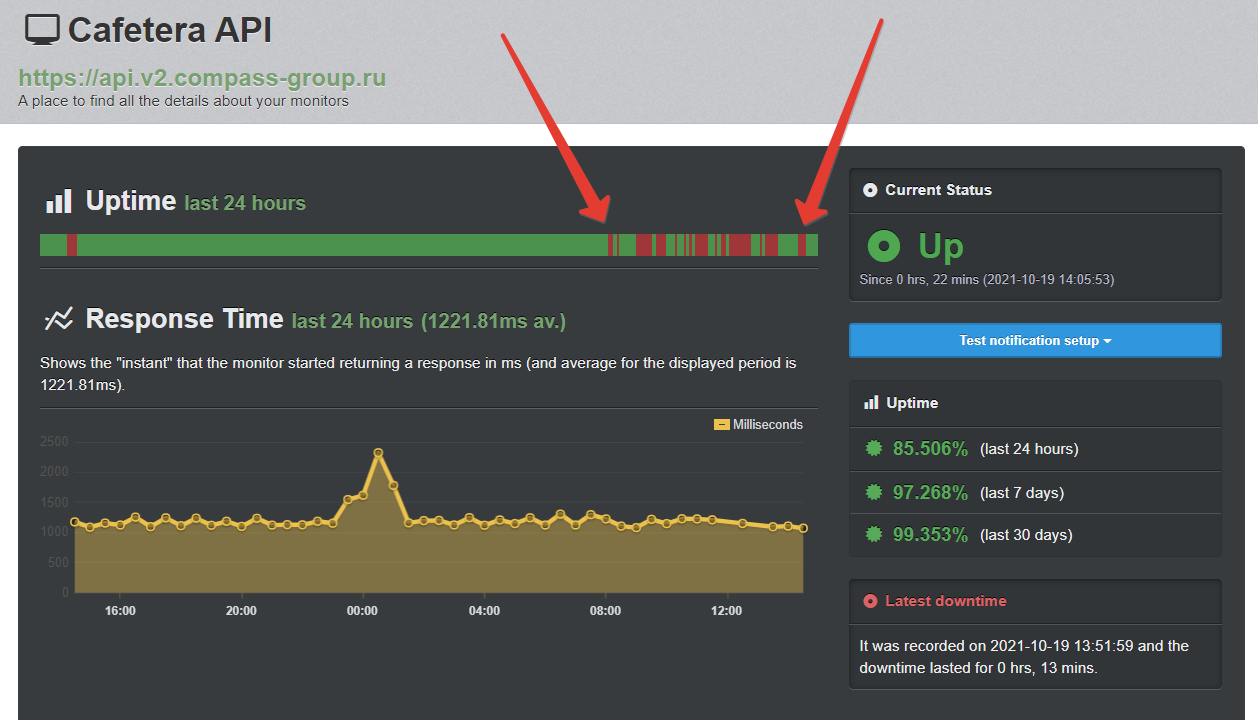Click the small Current Status circle icon
The width and height of the screenshot is (1258, 720).
coord(870,190)
